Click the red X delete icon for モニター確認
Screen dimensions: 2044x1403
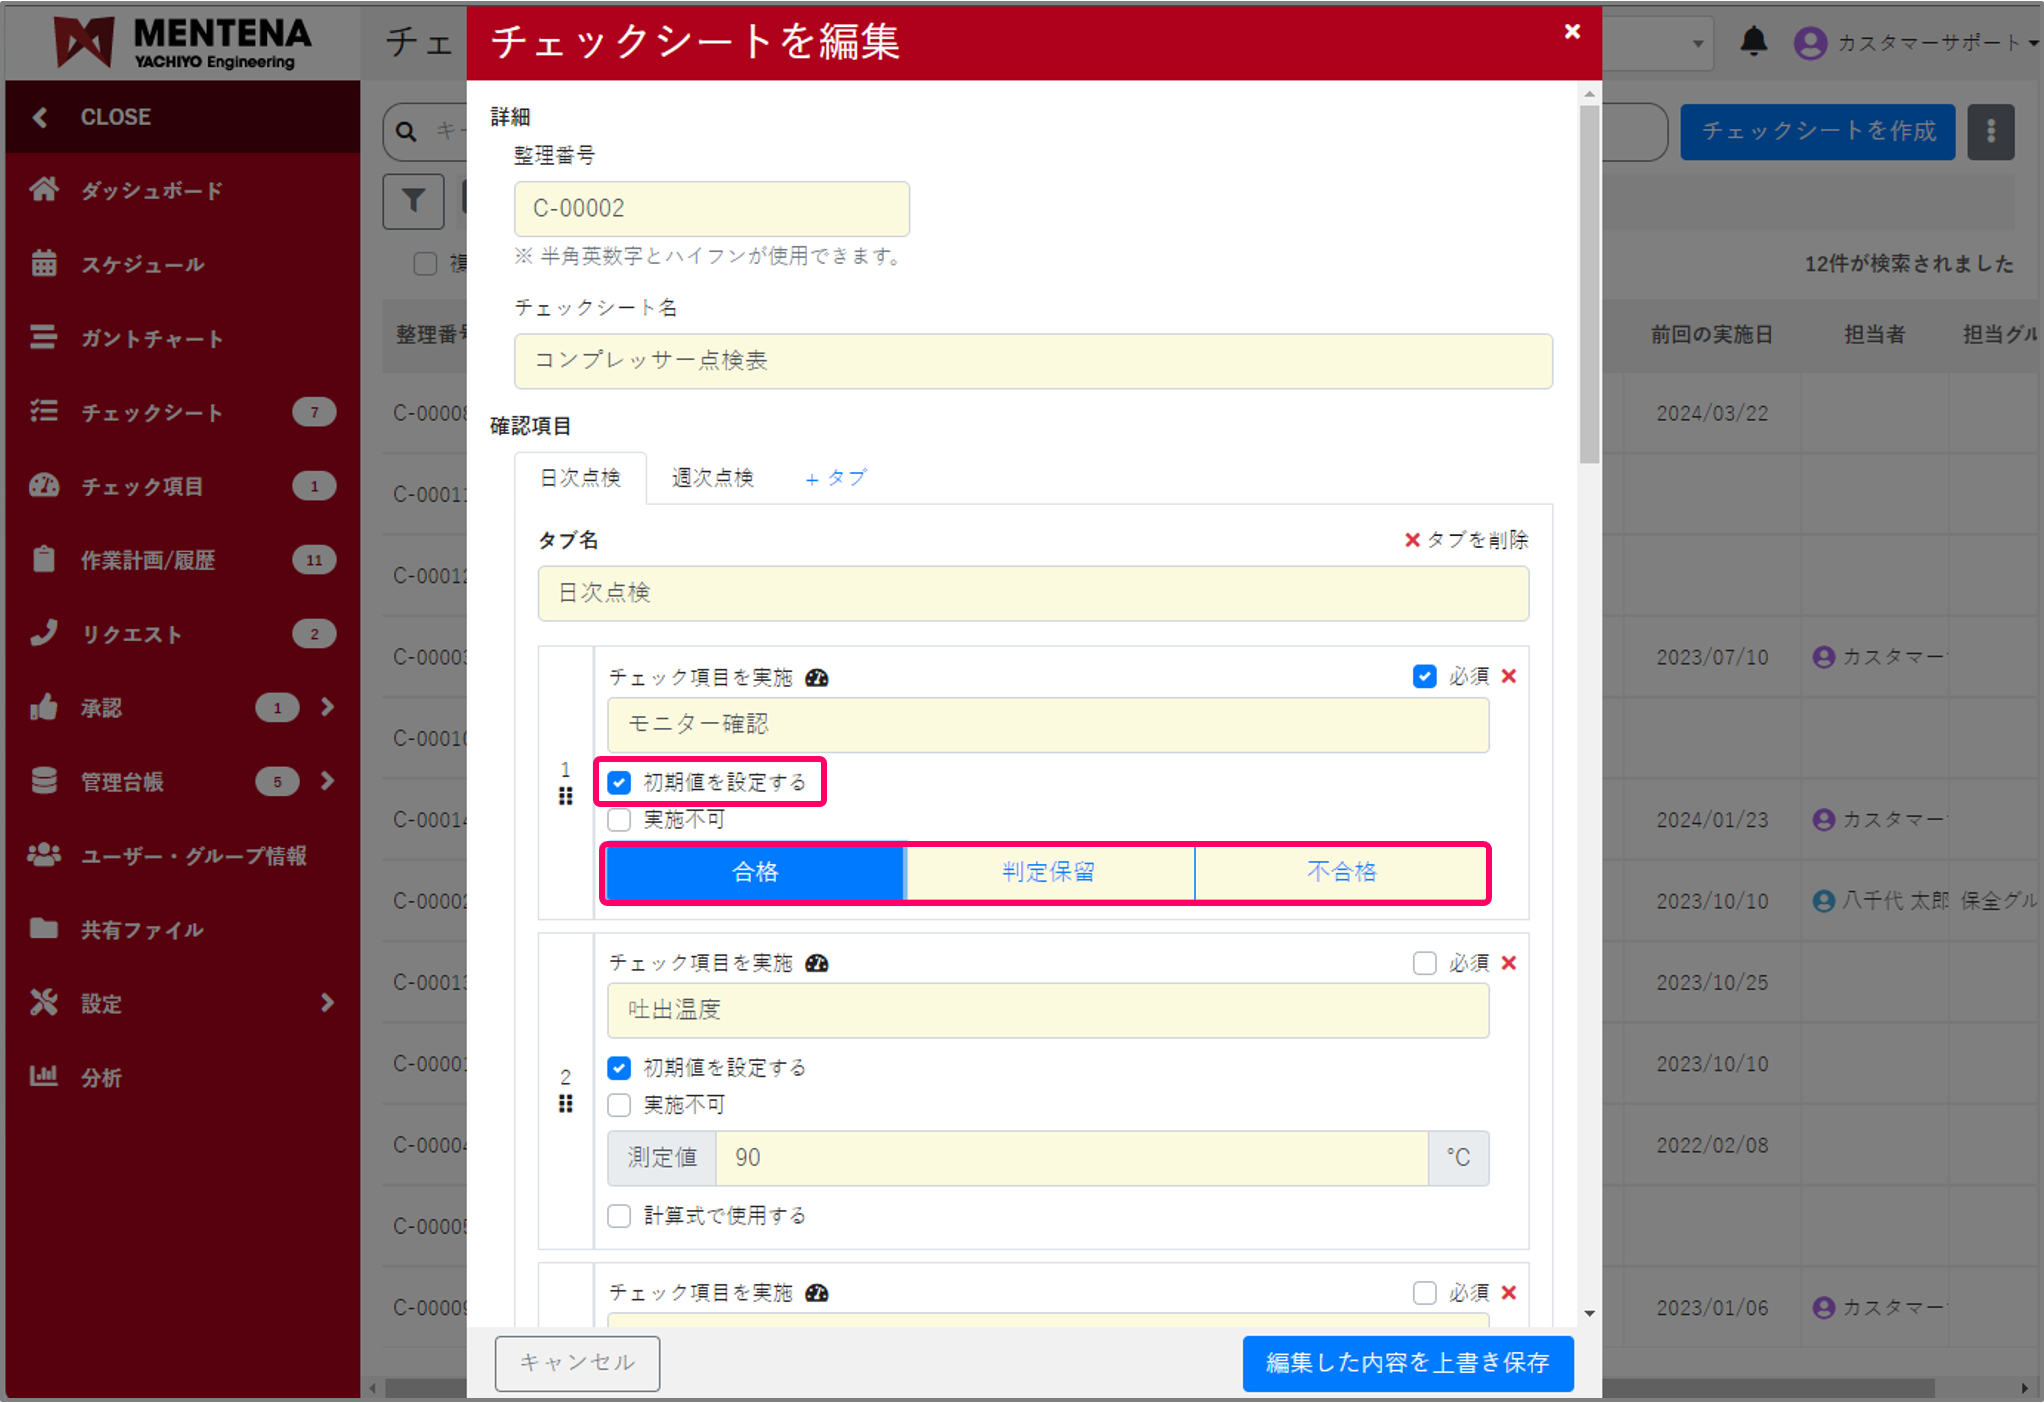1509,677
